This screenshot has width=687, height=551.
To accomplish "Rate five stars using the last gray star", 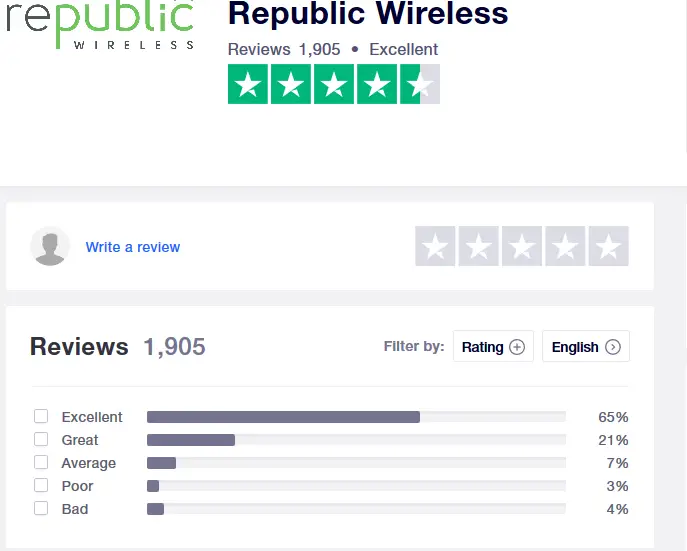I will 609,246.
